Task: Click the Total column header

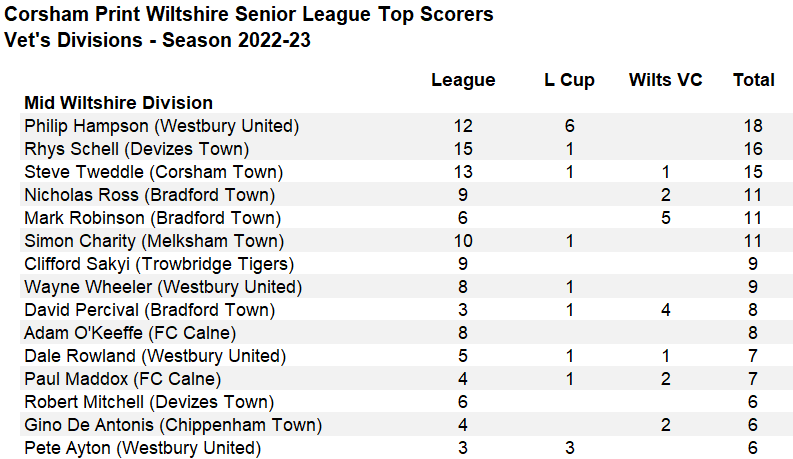Action: pyautogui.click(x=754, y=80)
